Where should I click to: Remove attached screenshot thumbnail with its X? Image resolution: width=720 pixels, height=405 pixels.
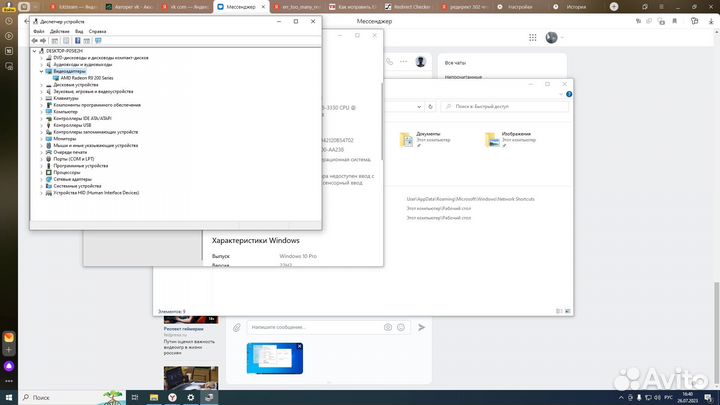tap(299, 346)
